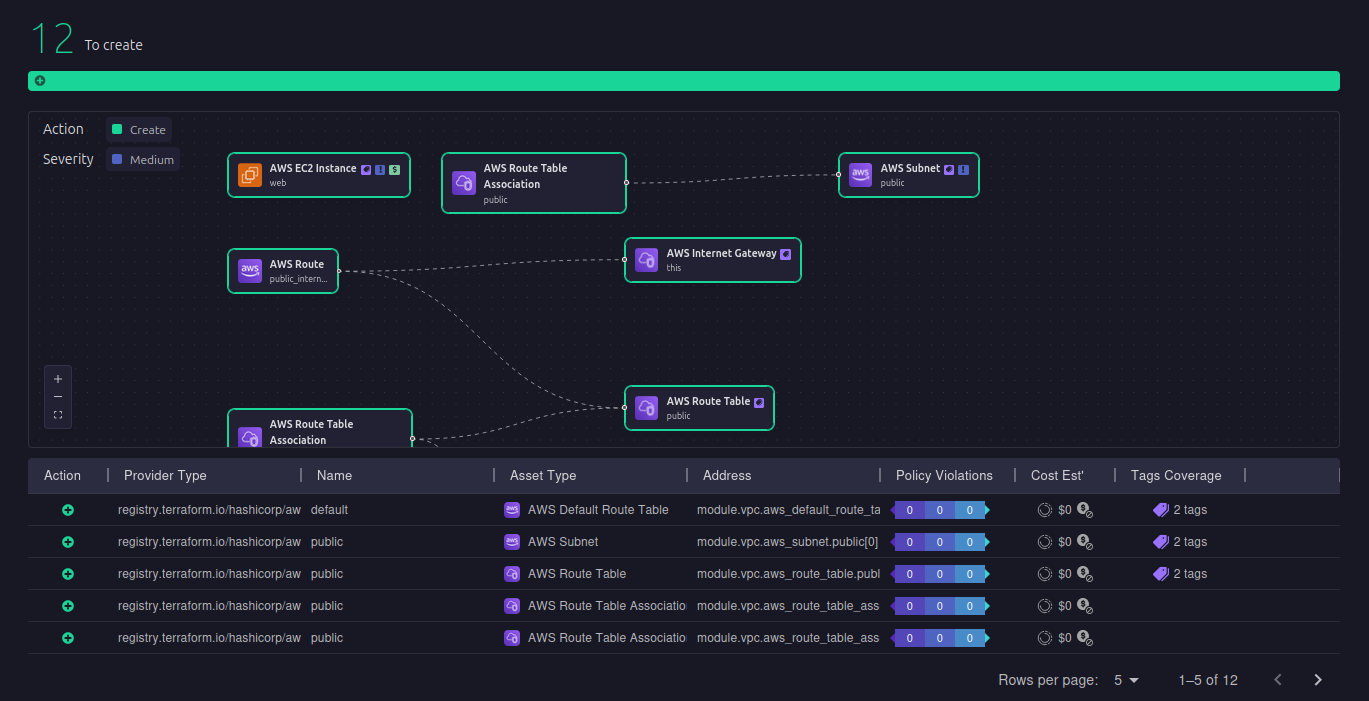Image resolution: width=1369 pixels, height=701 pixels.
Task: Click the green dollar cost badge on EC2 Instance
Action: point(395,169)
